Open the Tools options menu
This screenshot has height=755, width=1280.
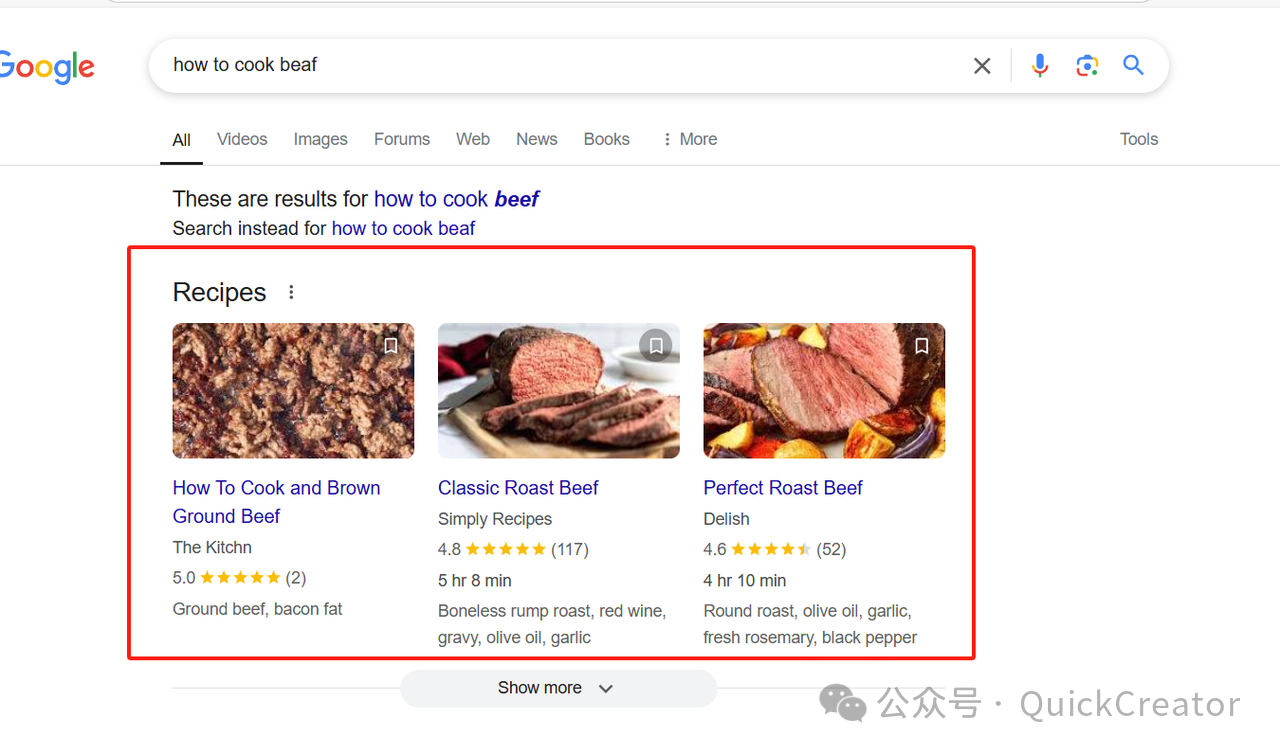(1138, 139)
